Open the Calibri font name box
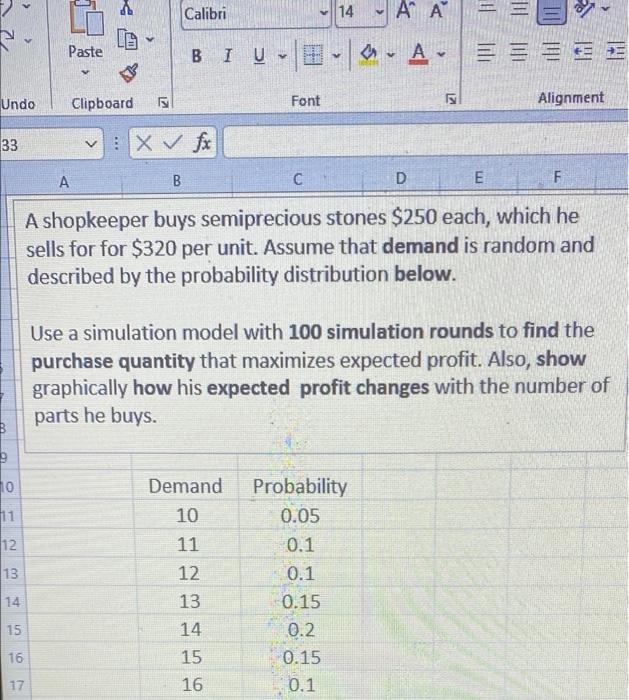The width and height of the screenshot is (629, 700). pyautogui.click(x=256, y=14)
